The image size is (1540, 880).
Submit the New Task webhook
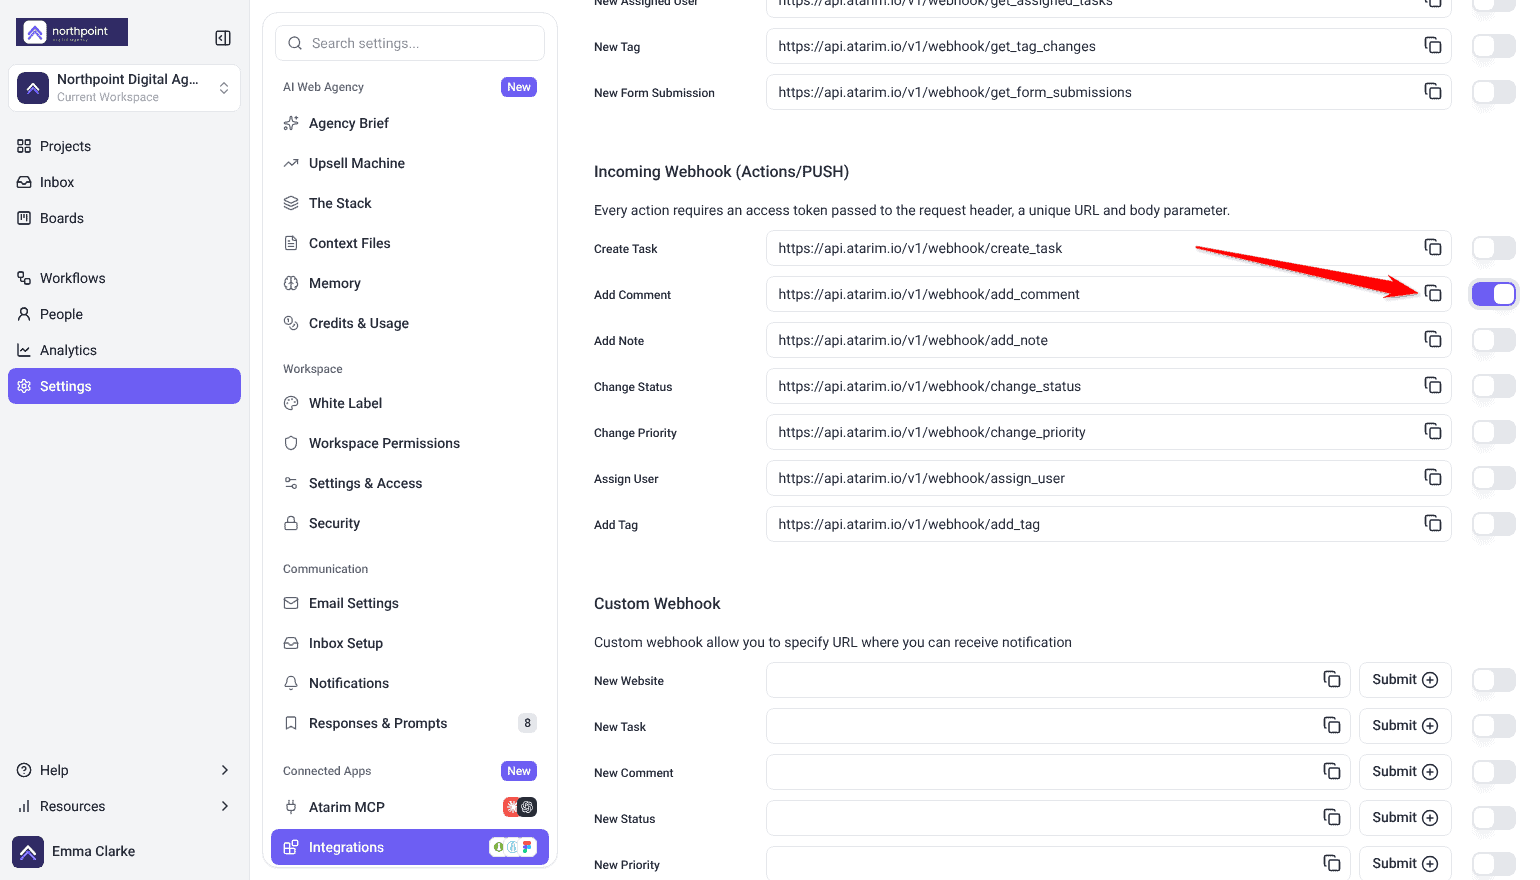click(1405, 726)
